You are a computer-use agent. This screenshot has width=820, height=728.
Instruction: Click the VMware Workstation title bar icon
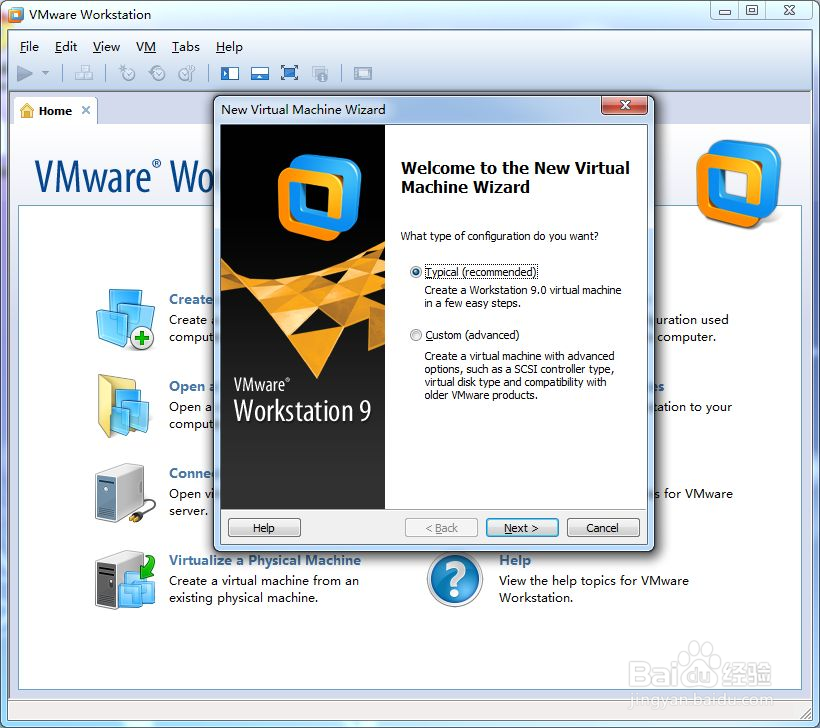[16, 15]
